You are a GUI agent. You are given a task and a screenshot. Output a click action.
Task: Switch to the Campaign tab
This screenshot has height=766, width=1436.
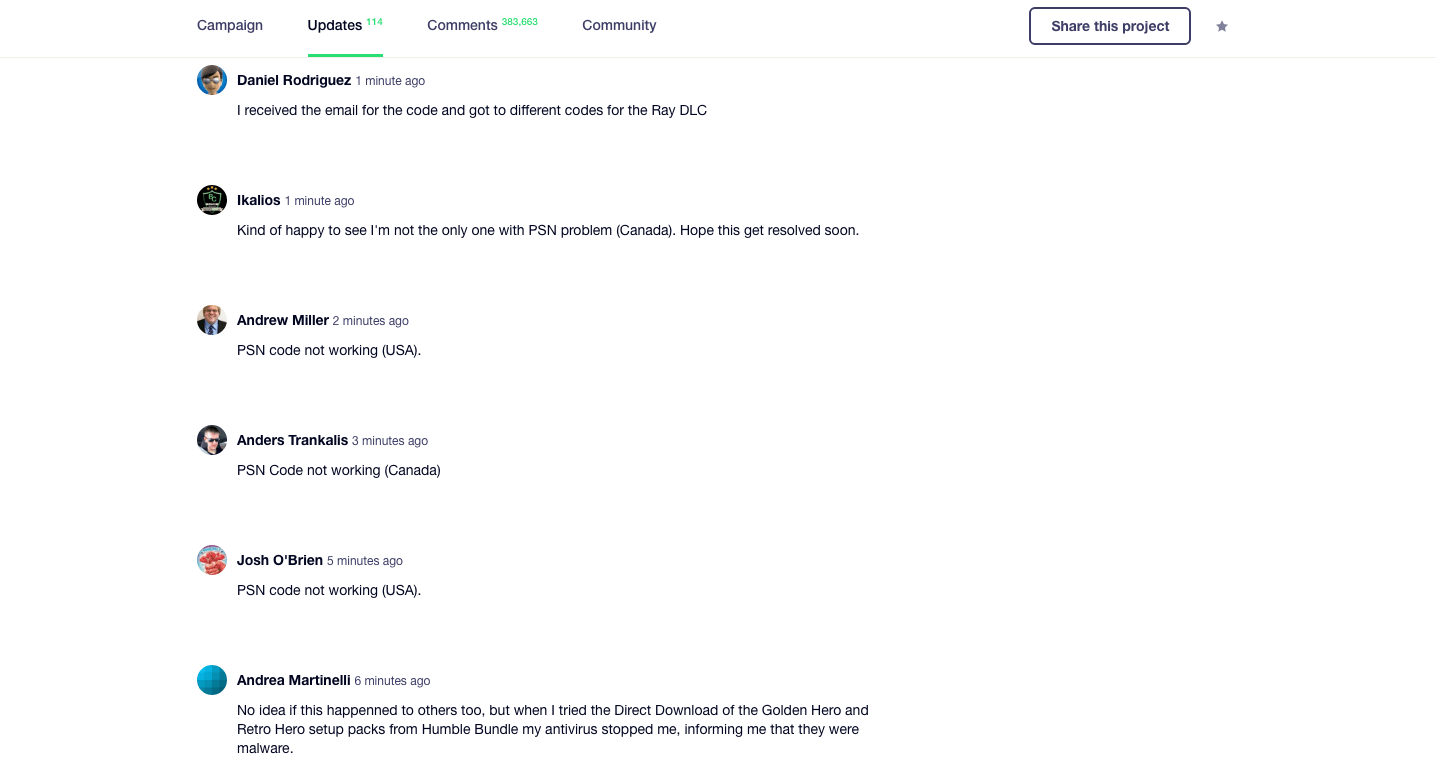229,25
